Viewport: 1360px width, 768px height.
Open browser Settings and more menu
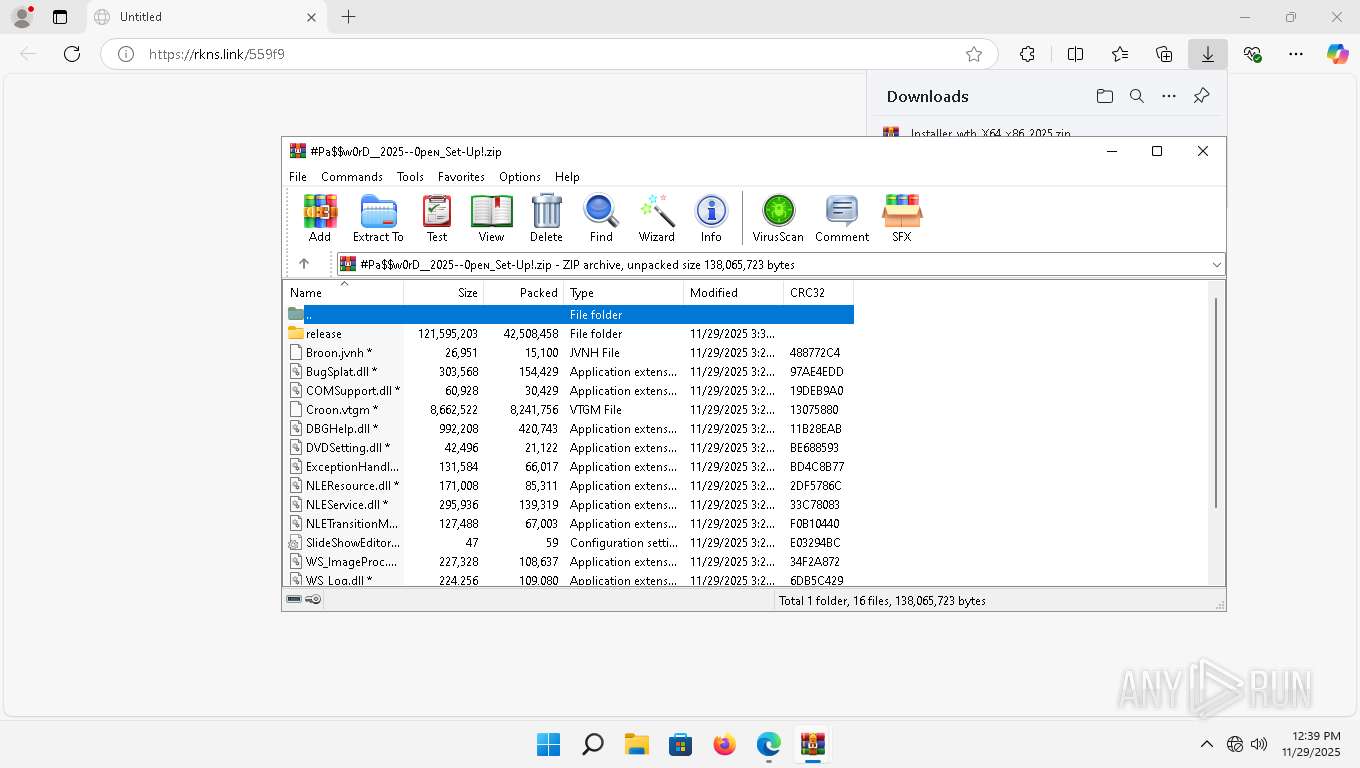click(x=1296, y=54)
